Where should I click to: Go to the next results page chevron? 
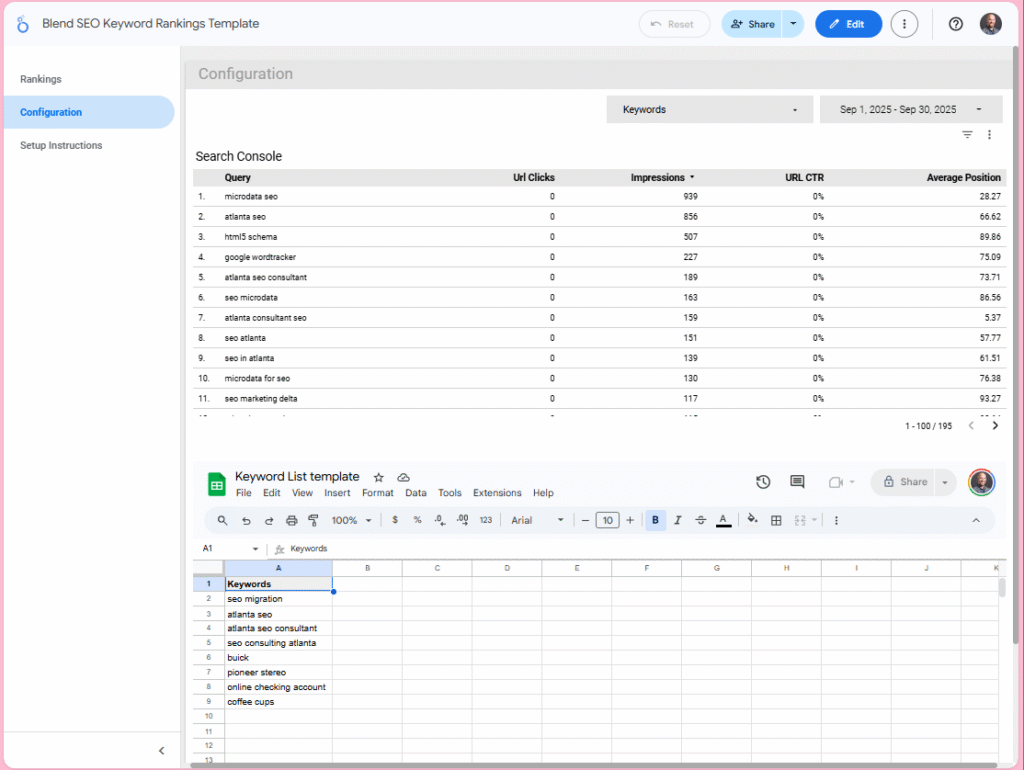tap(995, 424)
